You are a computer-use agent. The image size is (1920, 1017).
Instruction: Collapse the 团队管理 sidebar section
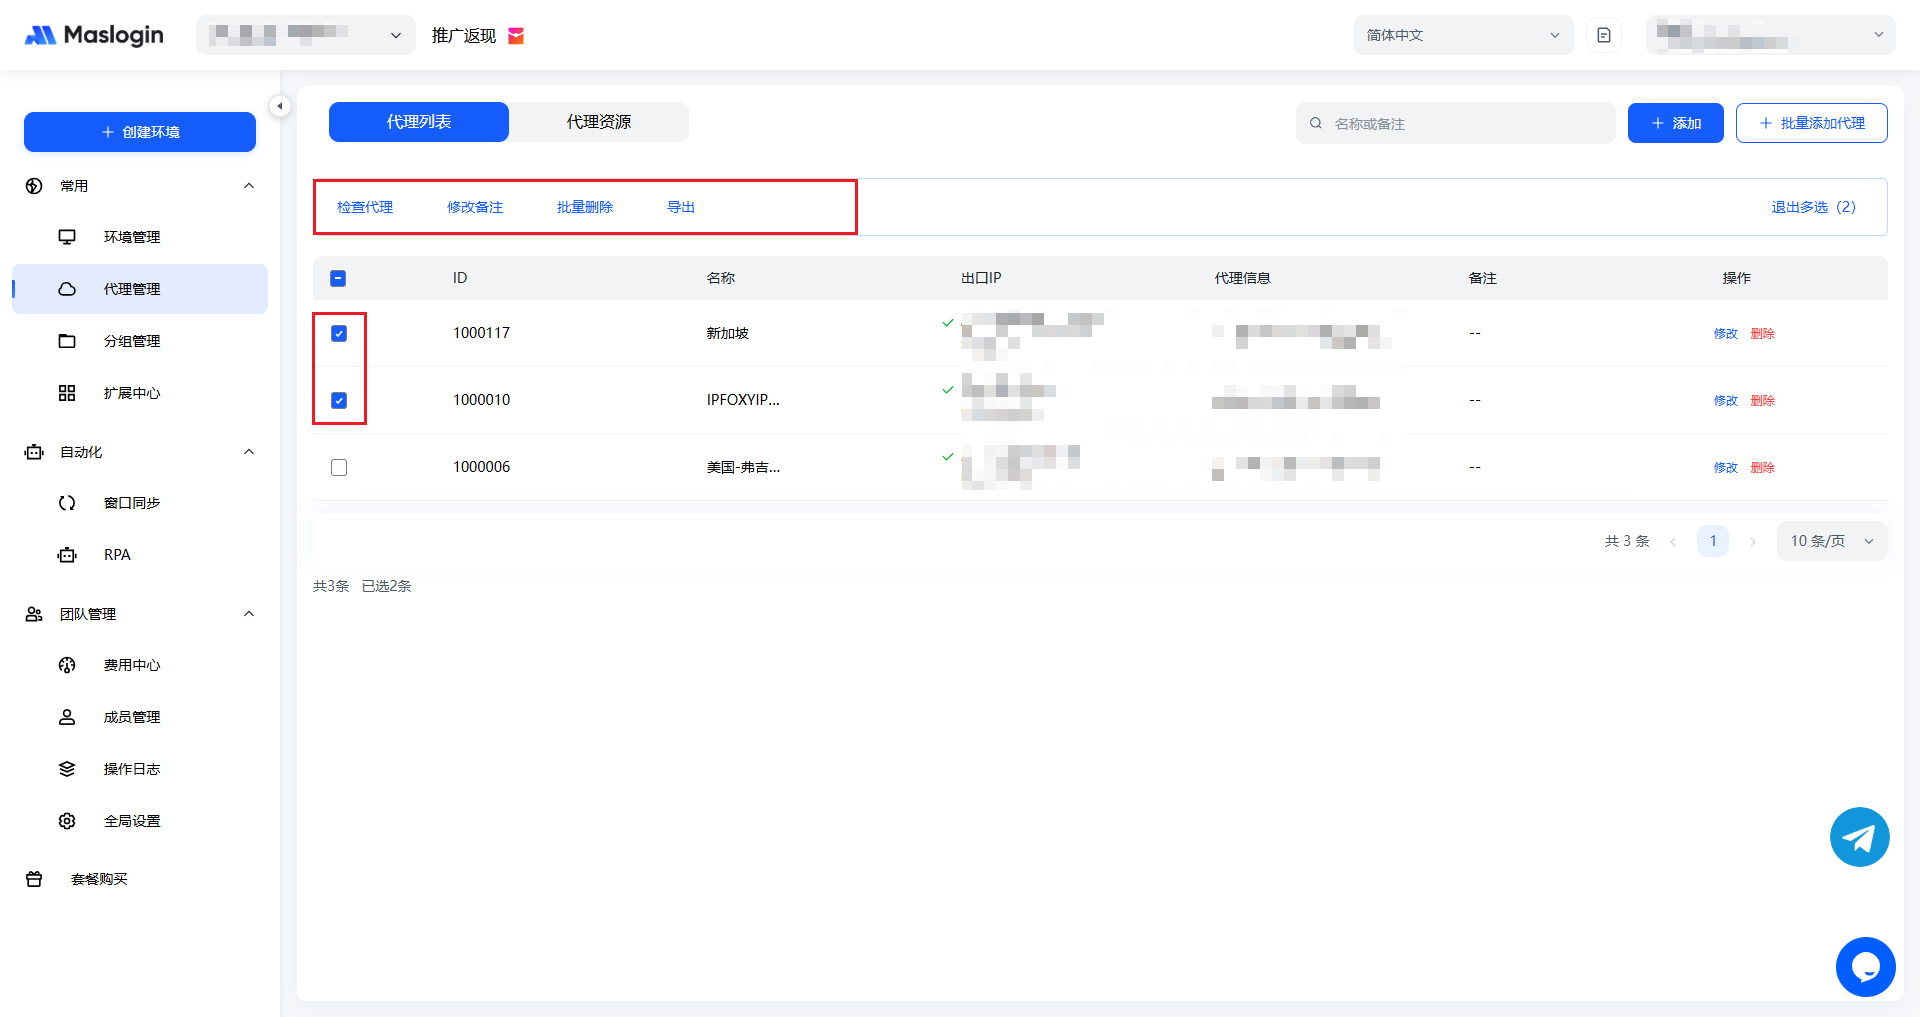pyautogui.click(x=249, y=614)
